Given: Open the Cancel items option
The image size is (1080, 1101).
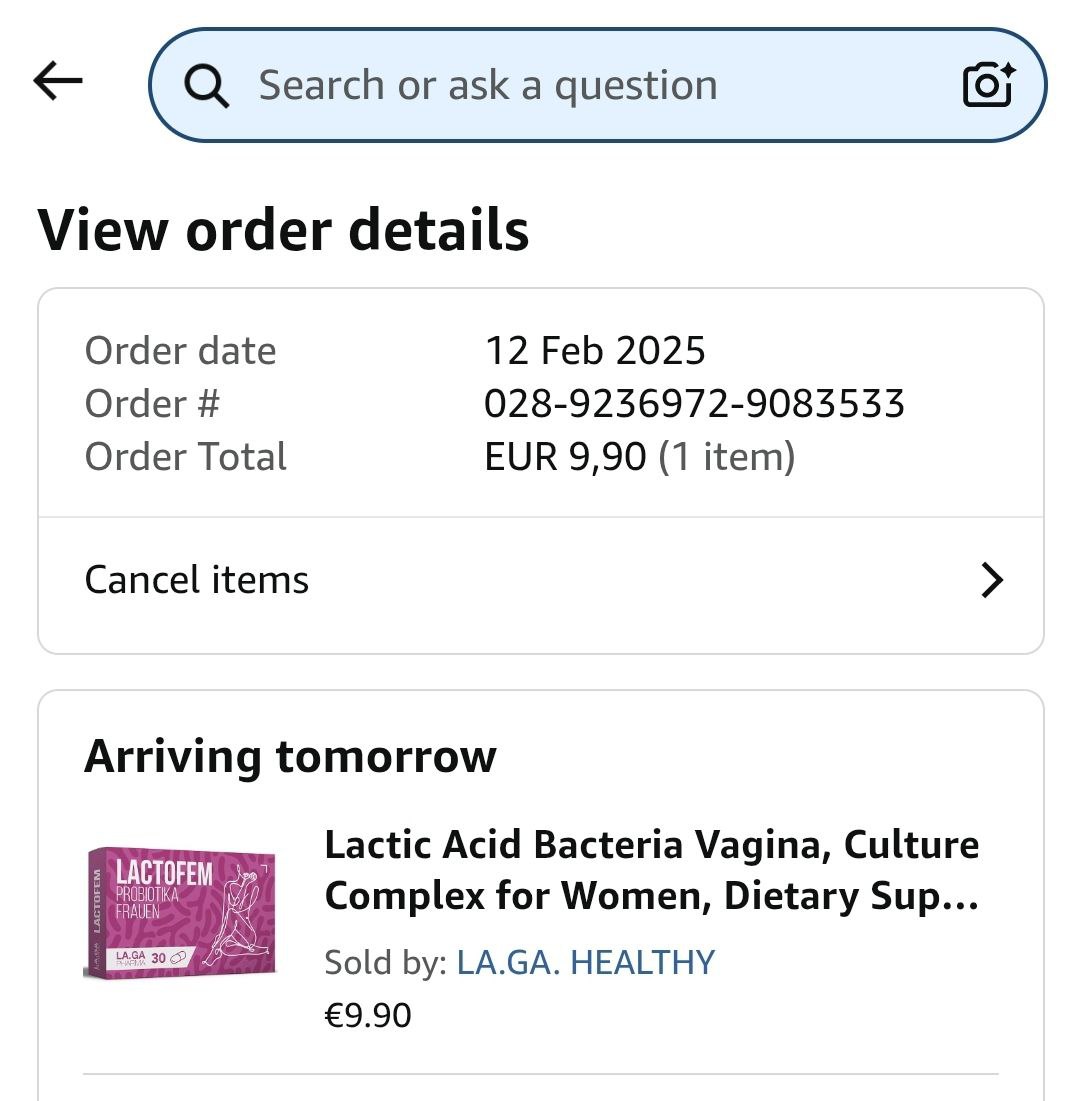Looking at the screenshot, I should (x=197, y=580).
